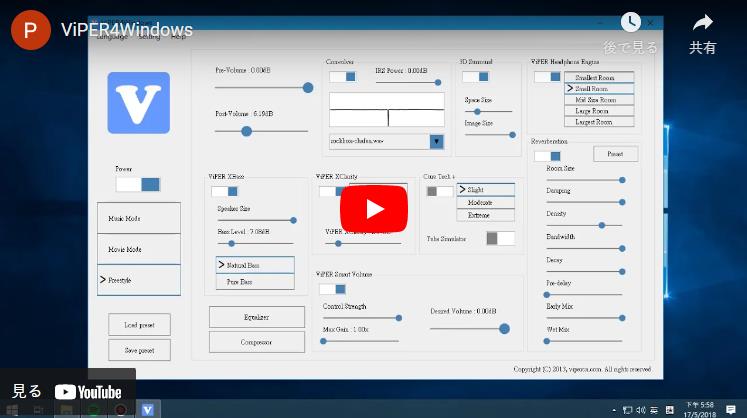This screenshot has width=747, height=418.
Task: Click the reverberation Preset button
Action: 615,154
